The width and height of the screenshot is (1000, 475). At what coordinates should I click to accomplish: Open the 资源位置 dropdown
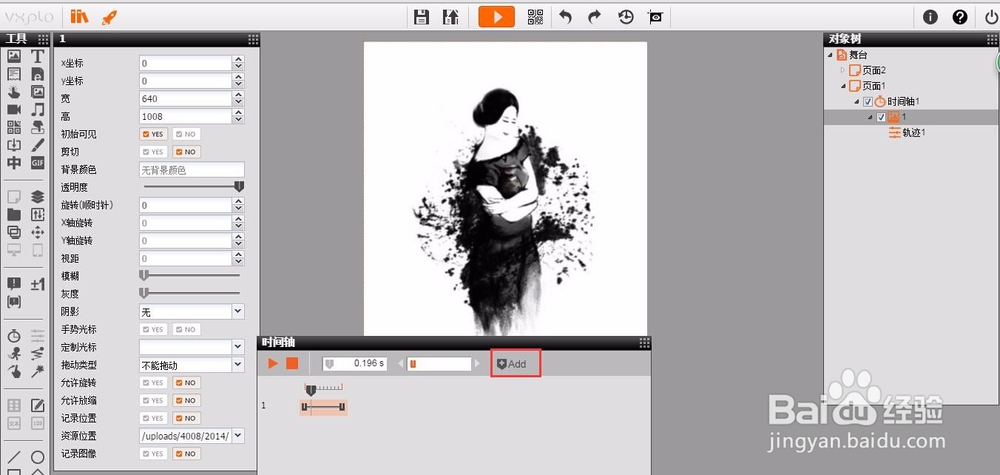point(238,436)
